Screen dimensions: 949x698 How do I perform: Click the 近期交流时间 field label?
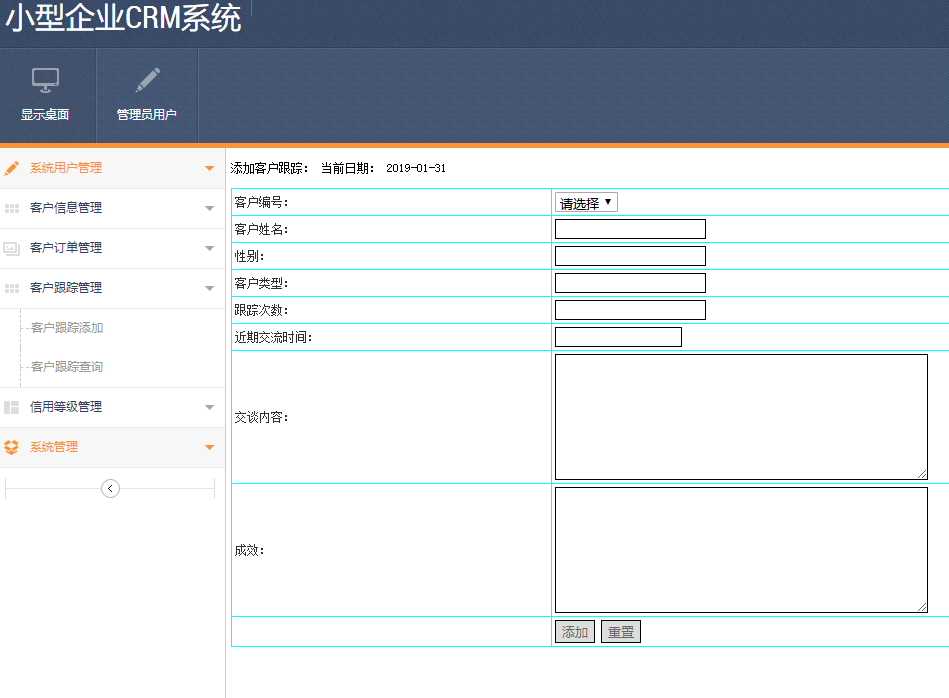pos(274,337)
